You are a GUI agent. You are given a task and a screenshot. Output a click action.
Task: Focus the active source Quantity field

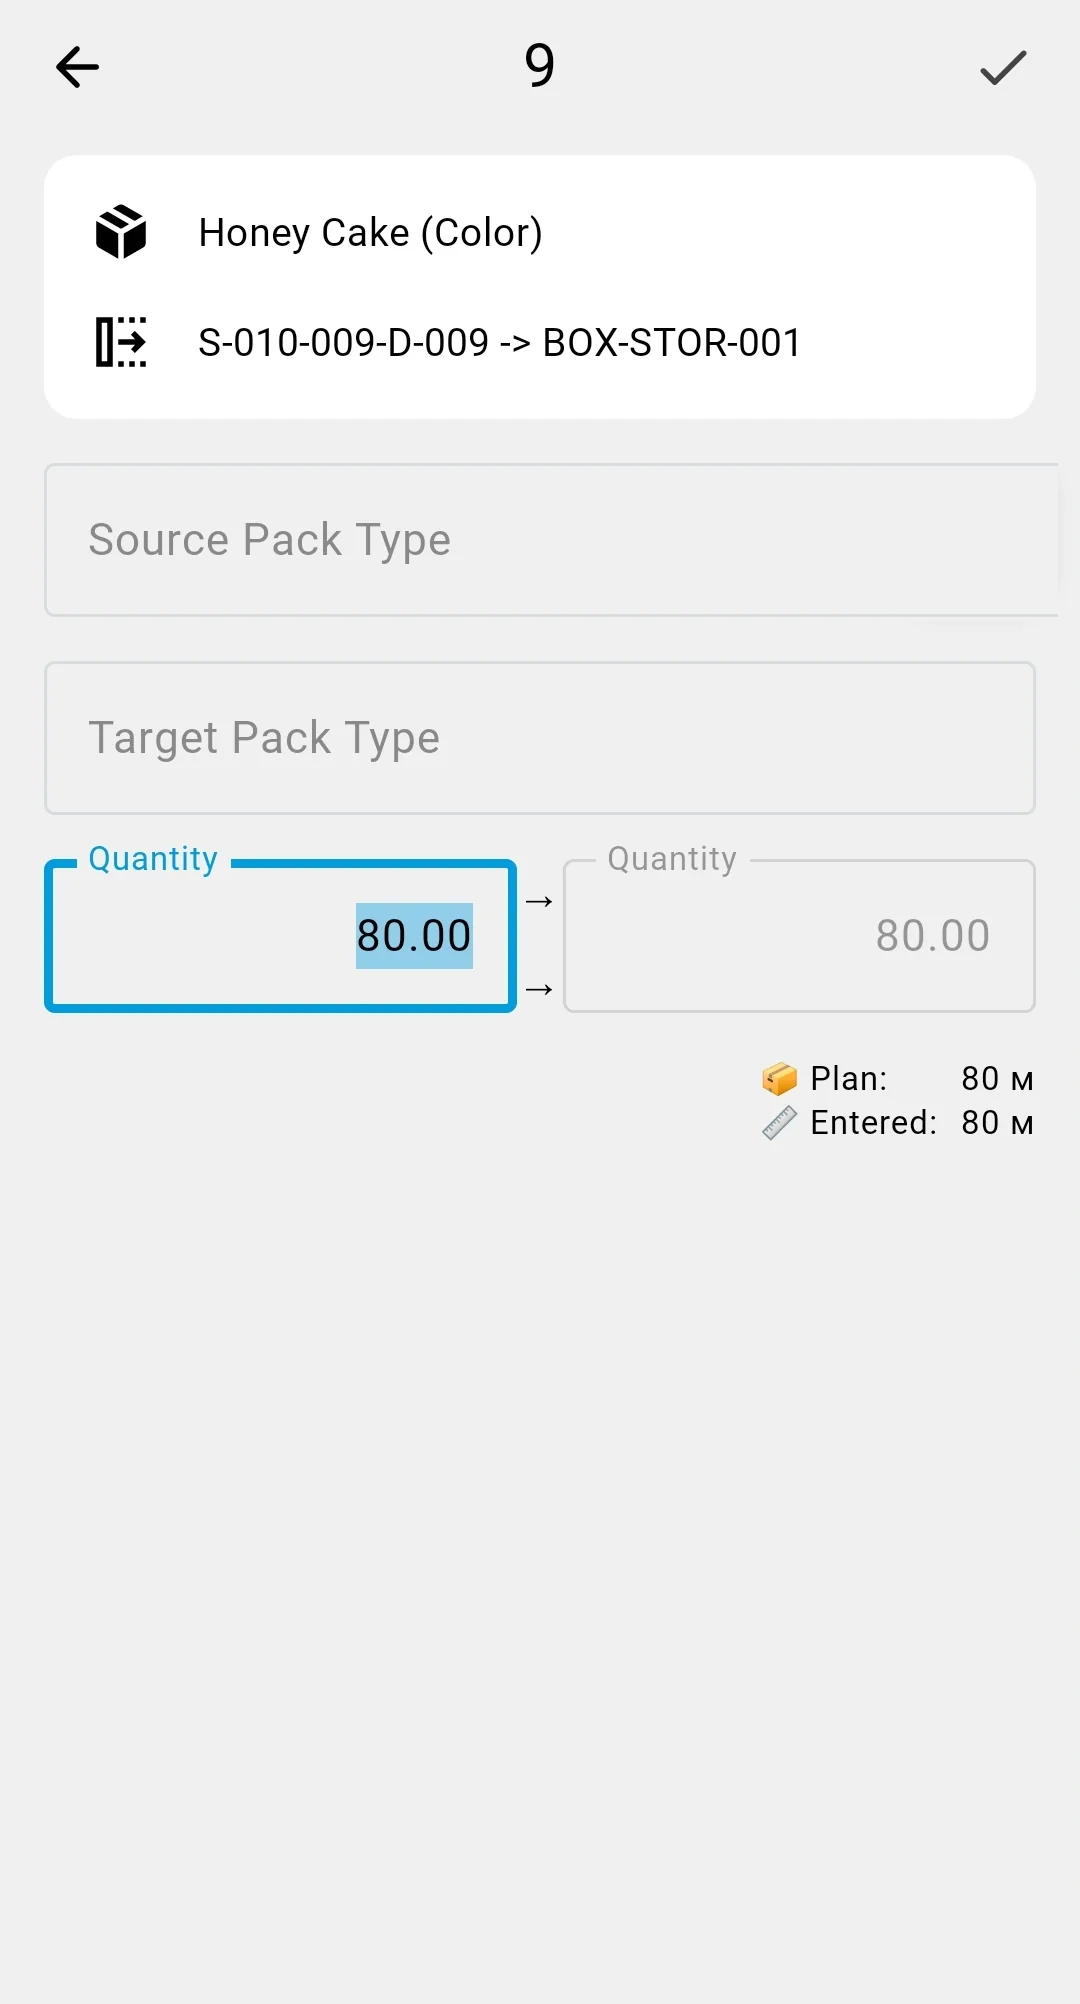pos(280,936)
